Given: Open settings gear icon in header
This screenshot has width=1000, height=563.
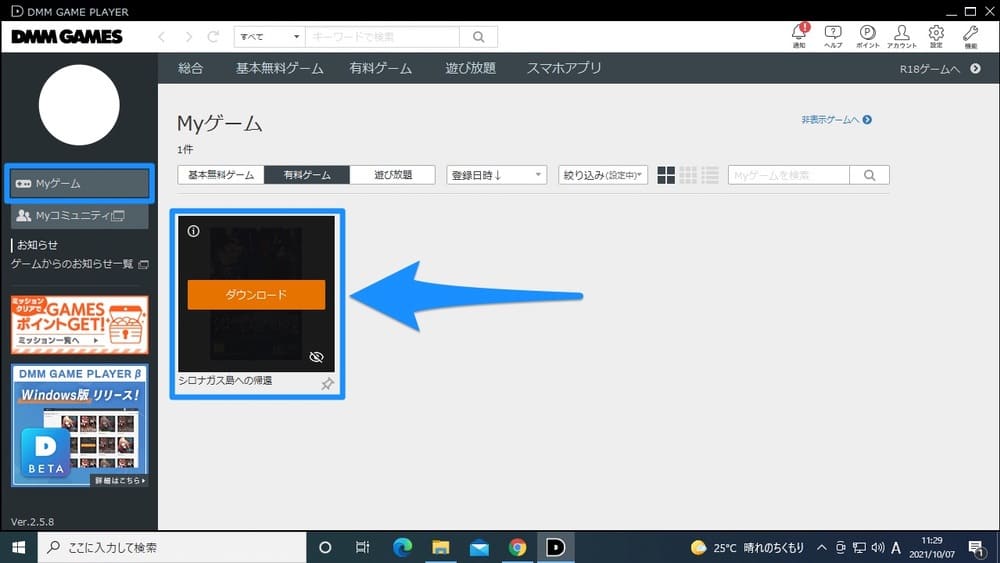Looking at the screenshot, I should (936, 34).
